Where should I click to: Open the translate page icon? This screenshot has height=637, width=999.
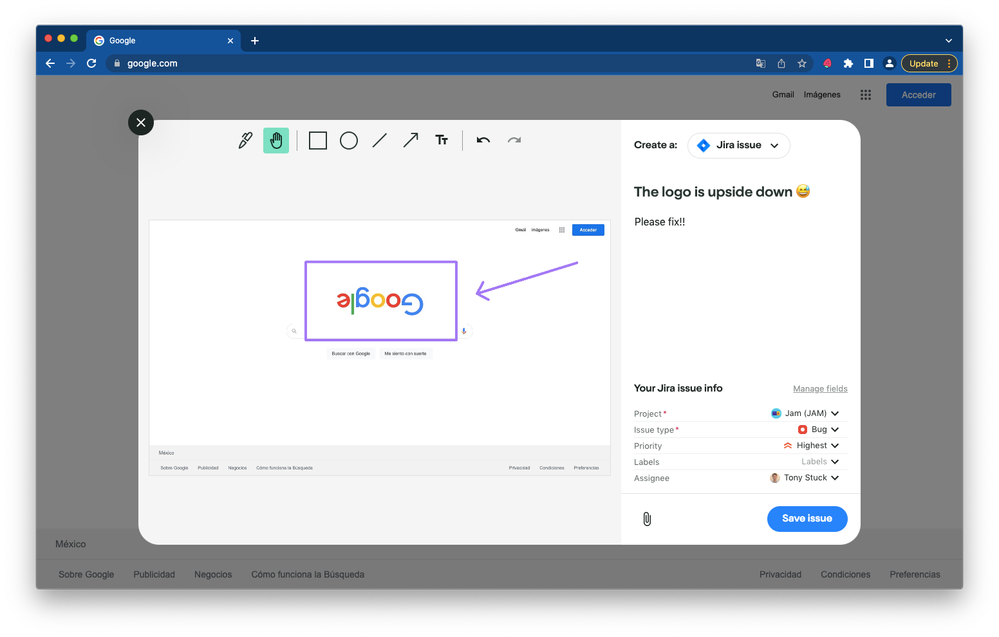[760, 63]
